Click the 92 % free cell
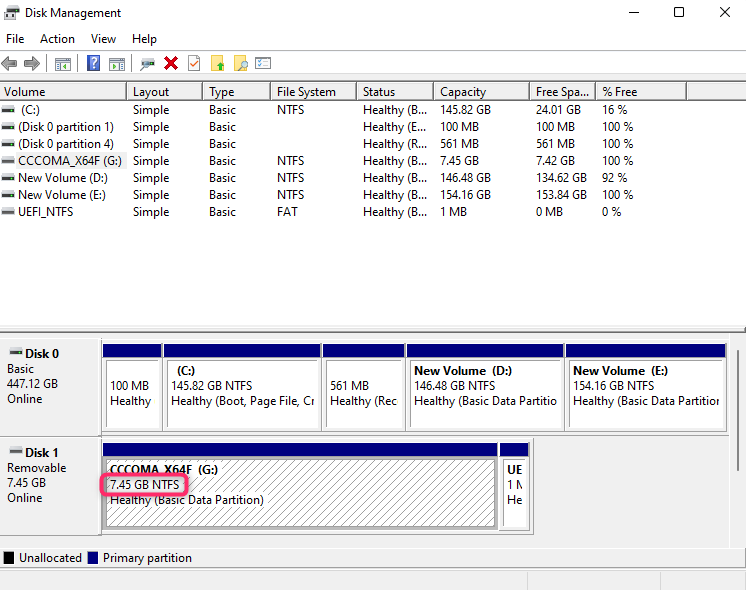 614,178
